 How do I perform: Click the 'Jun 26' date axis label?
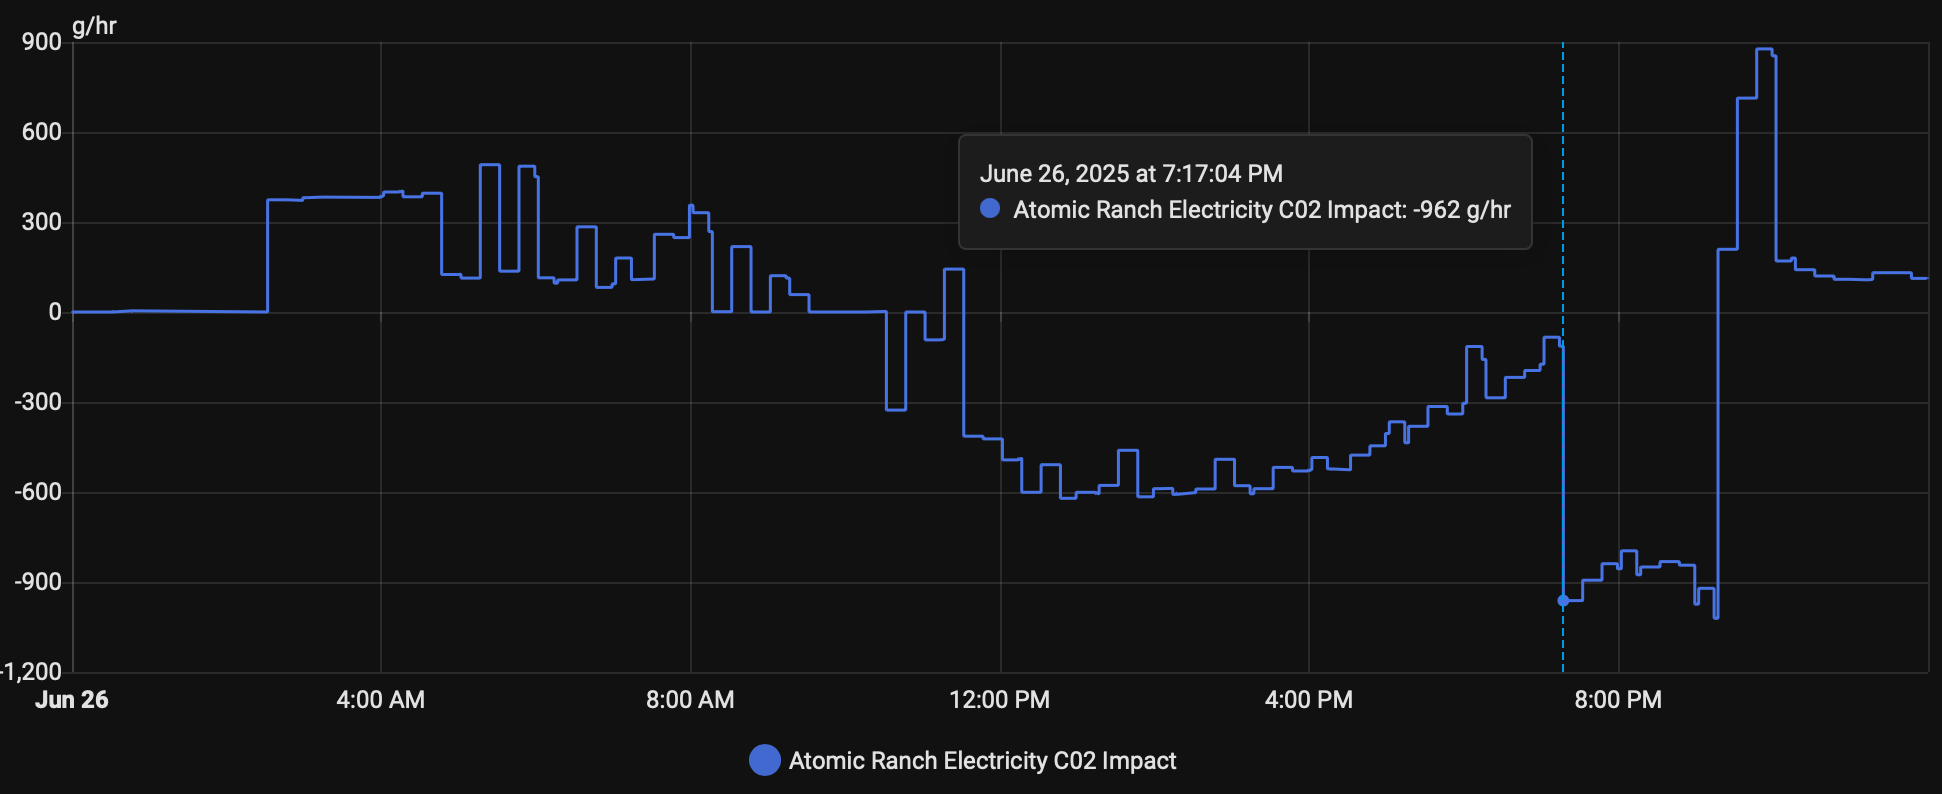72,700
